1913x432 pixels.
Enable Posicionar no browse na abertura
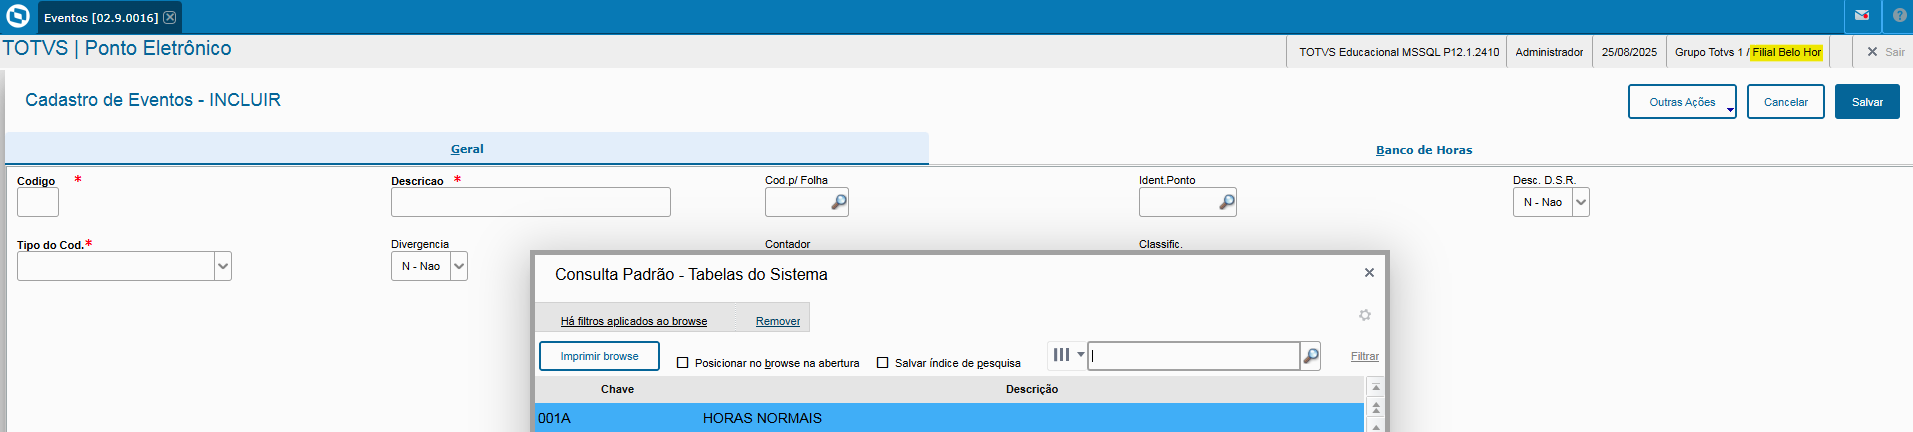683,363
